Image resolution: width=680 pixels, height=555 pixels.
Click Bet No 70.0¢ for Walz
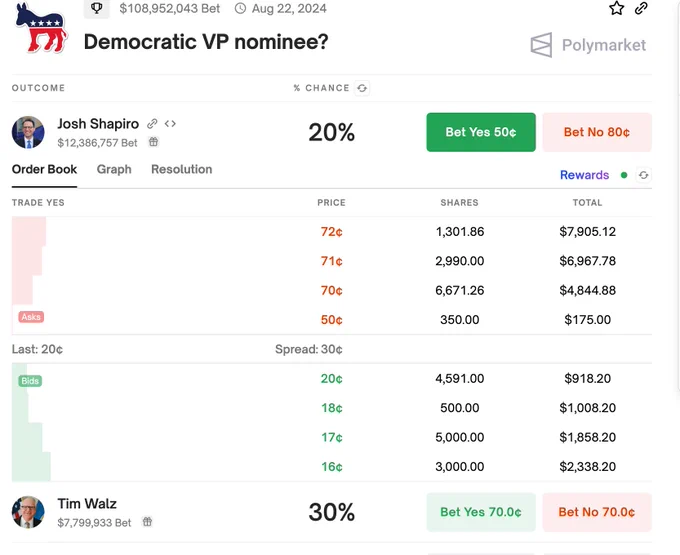pos(597,512)
